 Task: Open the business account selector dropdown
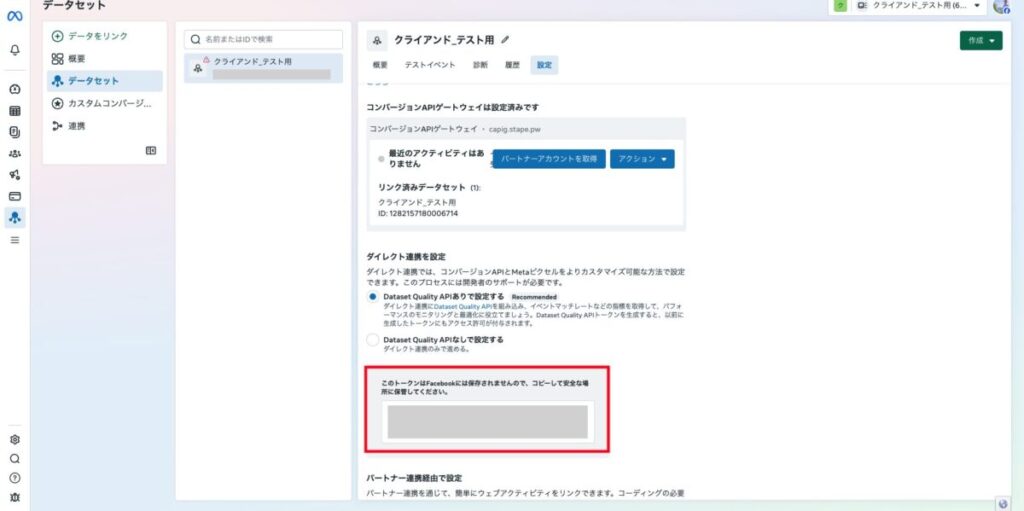coord(907,6)
